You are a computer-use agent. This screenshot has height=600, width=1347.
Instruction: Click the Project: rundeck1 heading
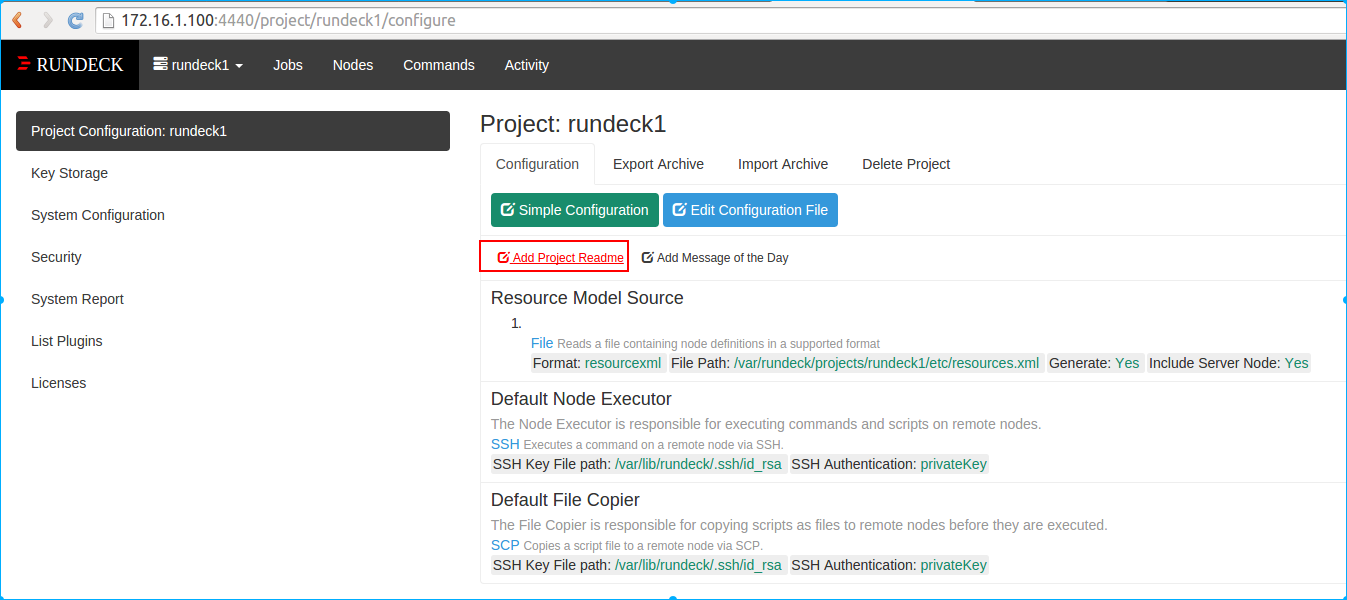point(573,124)
